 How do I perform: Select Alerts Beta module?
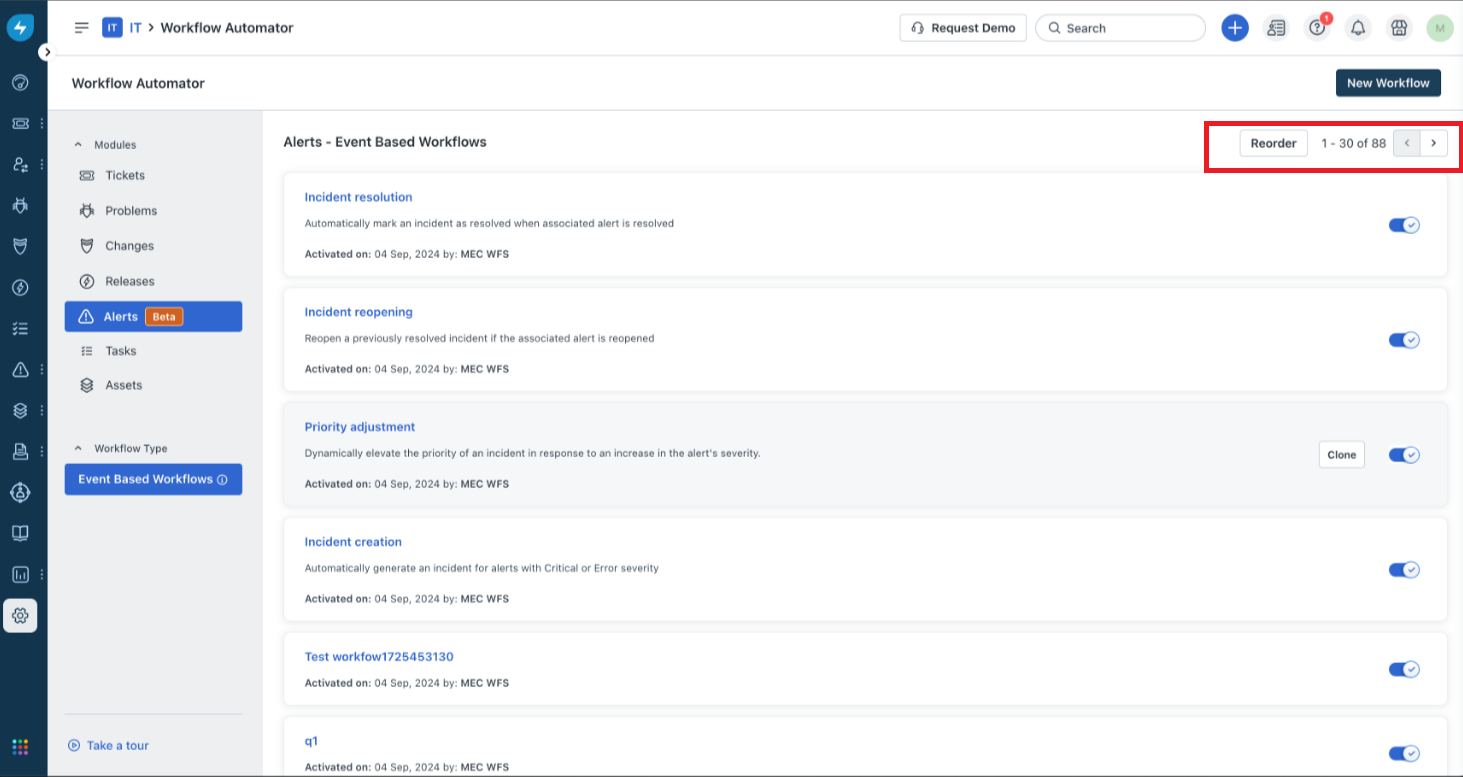pos(153,317)
